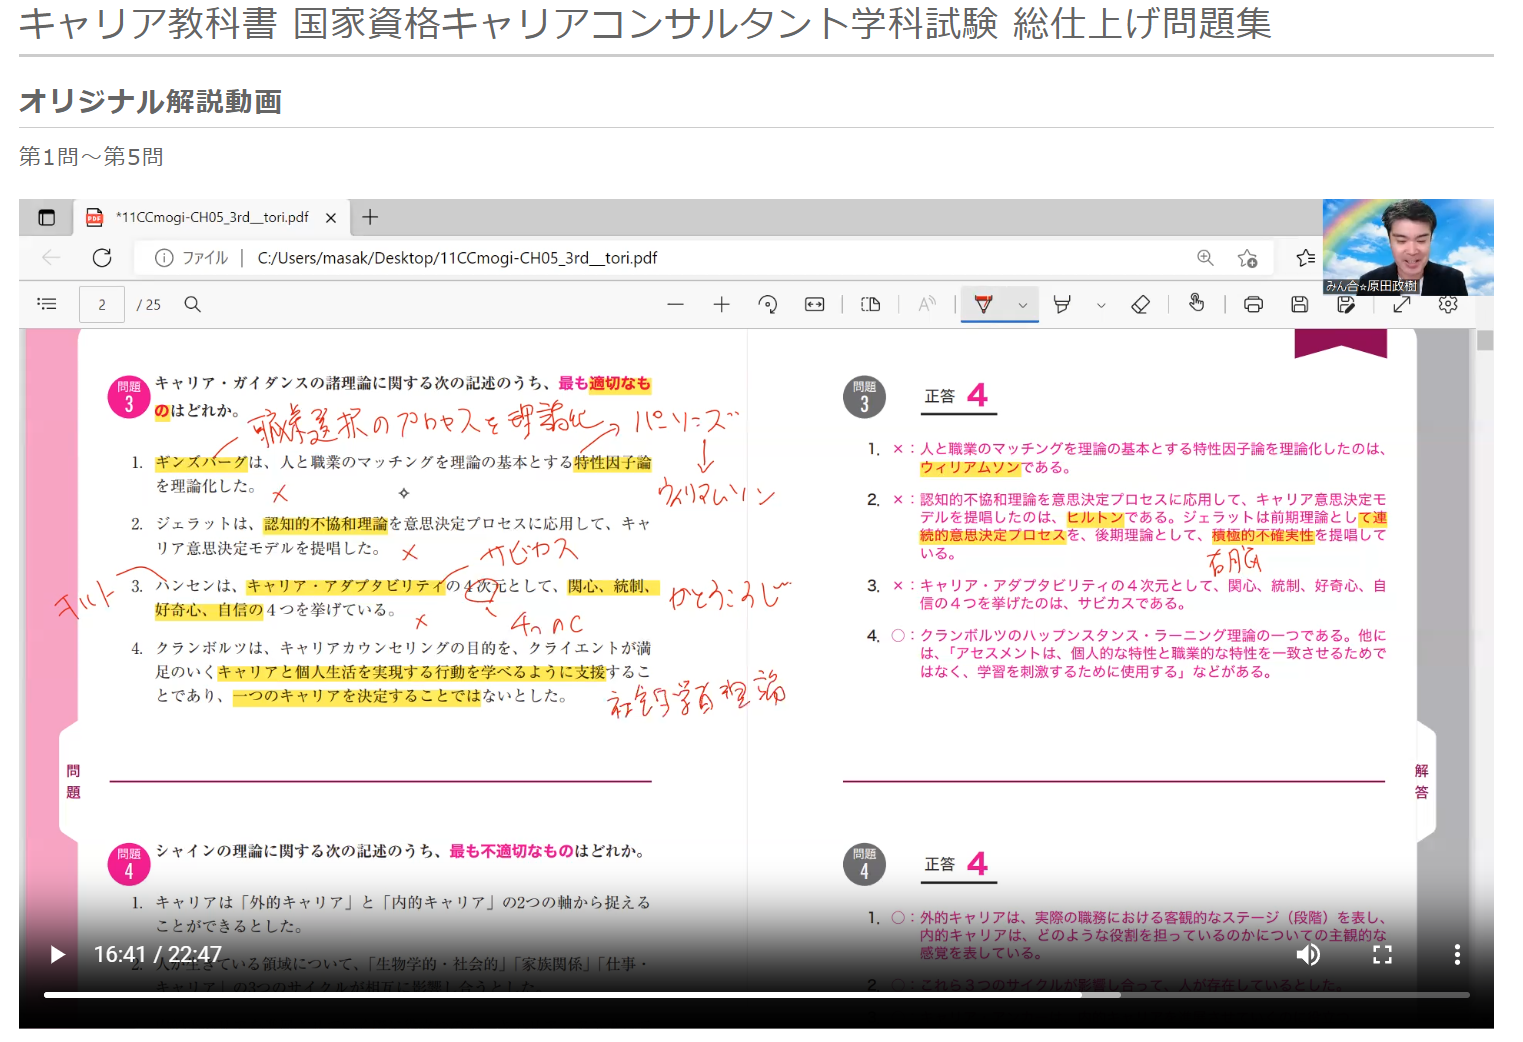
Task: Click the 正答 4 text for 問題 4
Action: [958, 864]
